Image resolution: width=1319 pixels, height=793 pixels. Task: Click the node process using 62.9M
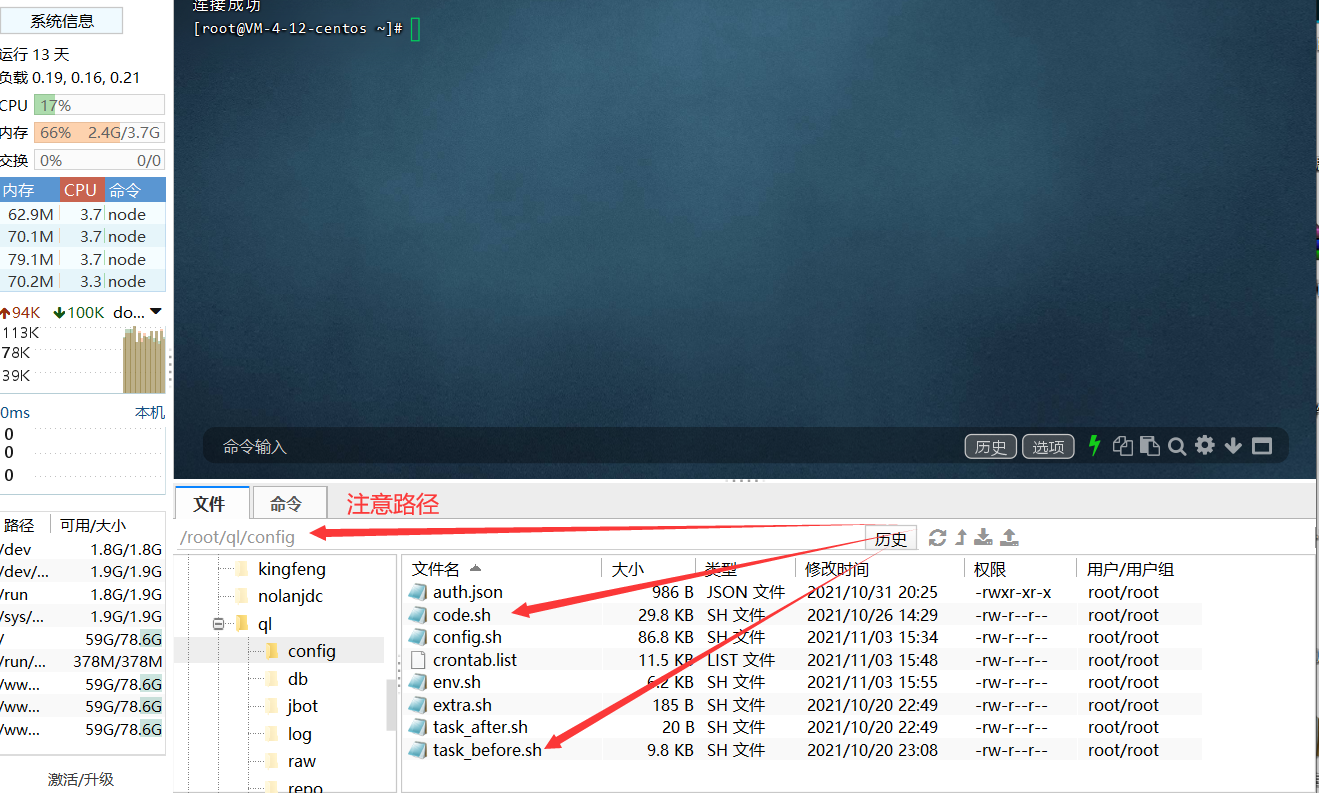pyautogui.click(x=83, y=214)
